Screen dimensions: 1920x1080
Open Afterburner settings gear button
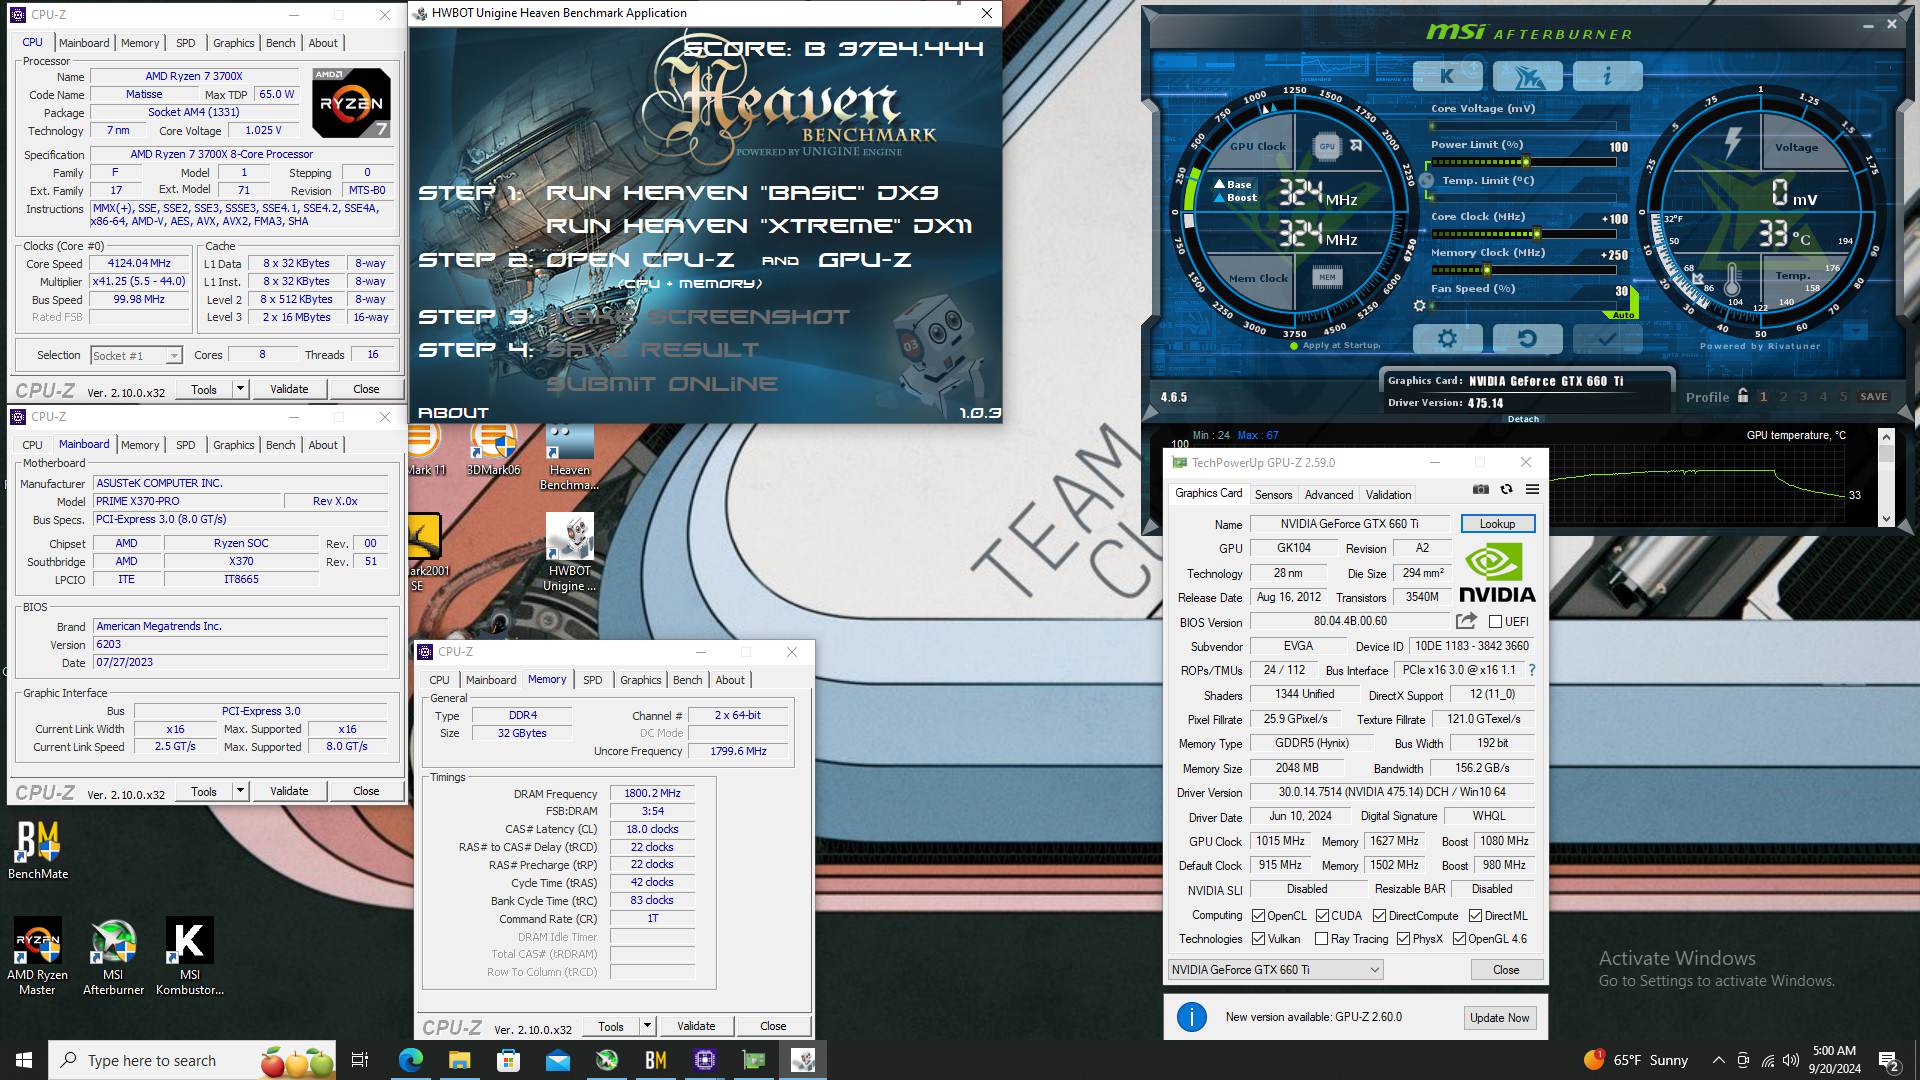point(1447,339)
